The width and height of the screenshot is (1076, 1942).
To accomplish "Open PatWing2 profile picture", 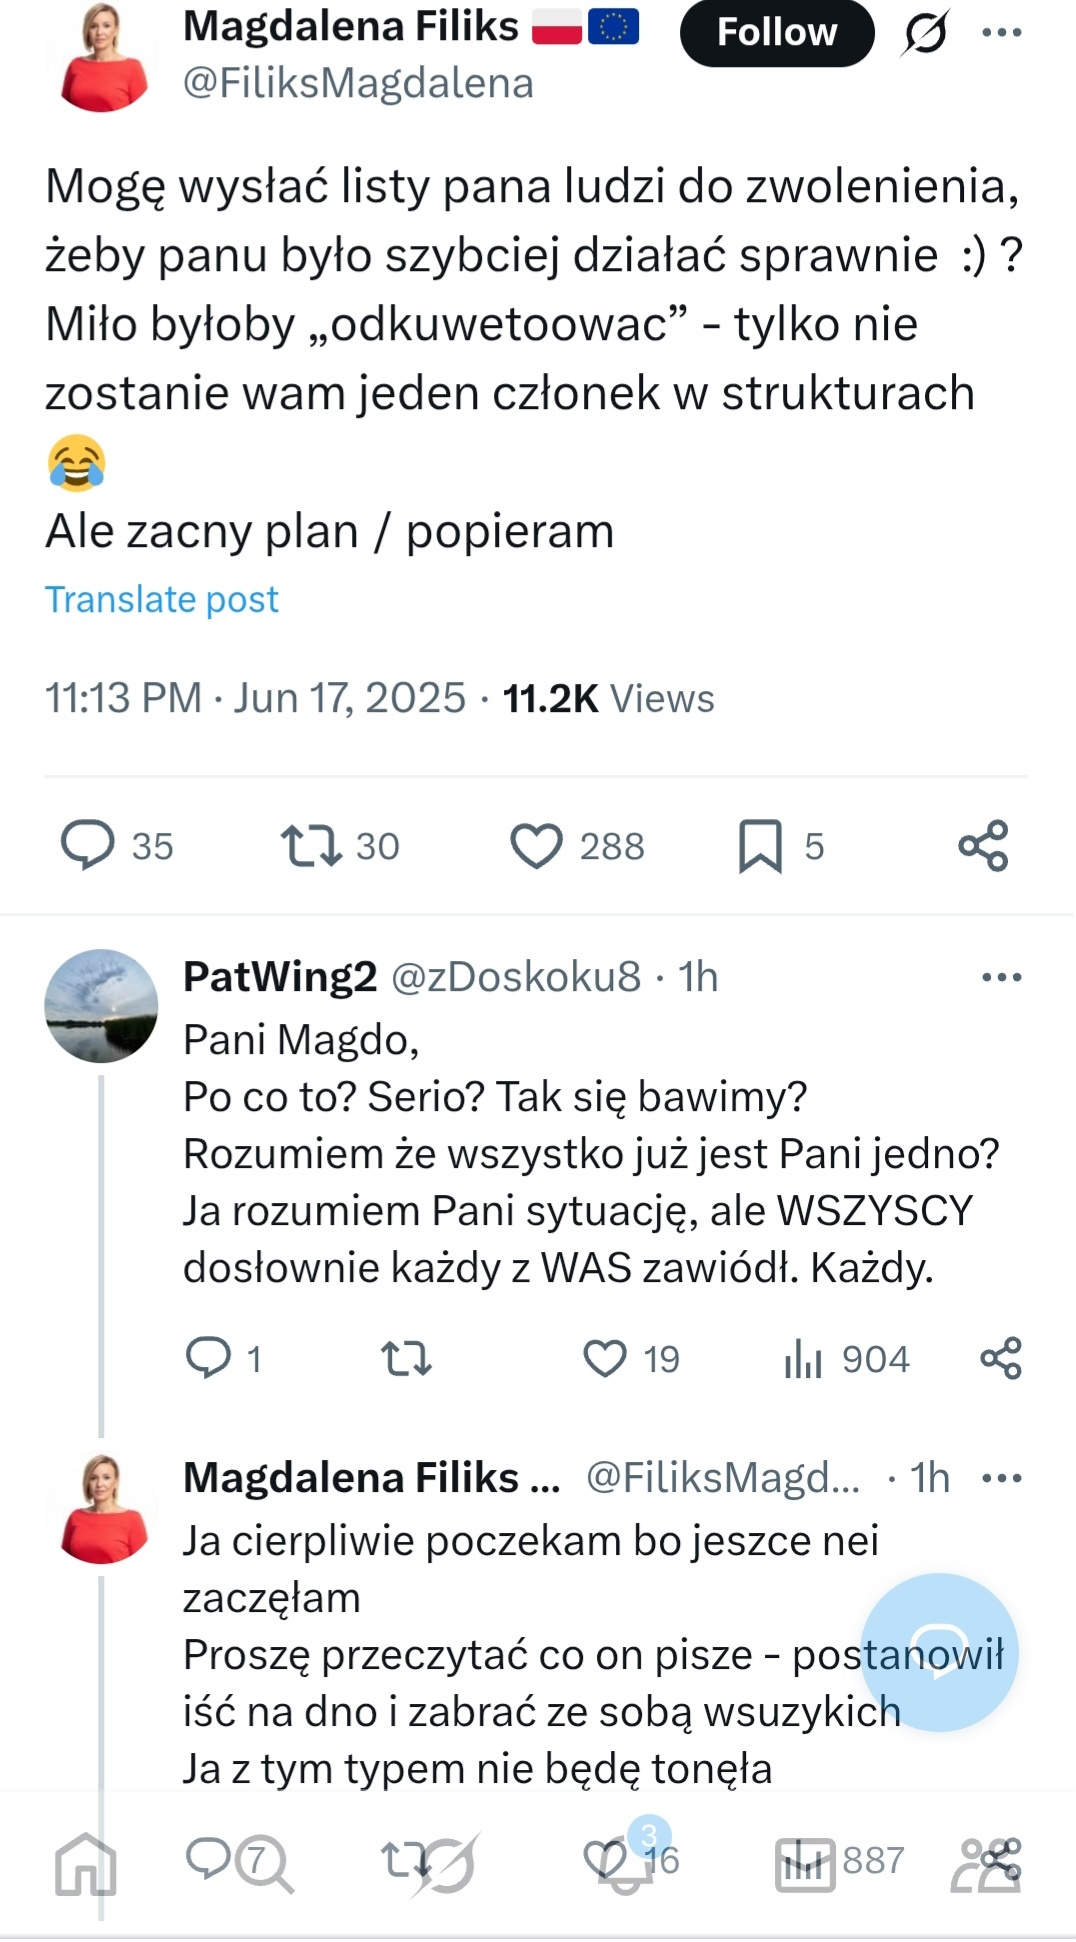I will tap(101, 1005).
